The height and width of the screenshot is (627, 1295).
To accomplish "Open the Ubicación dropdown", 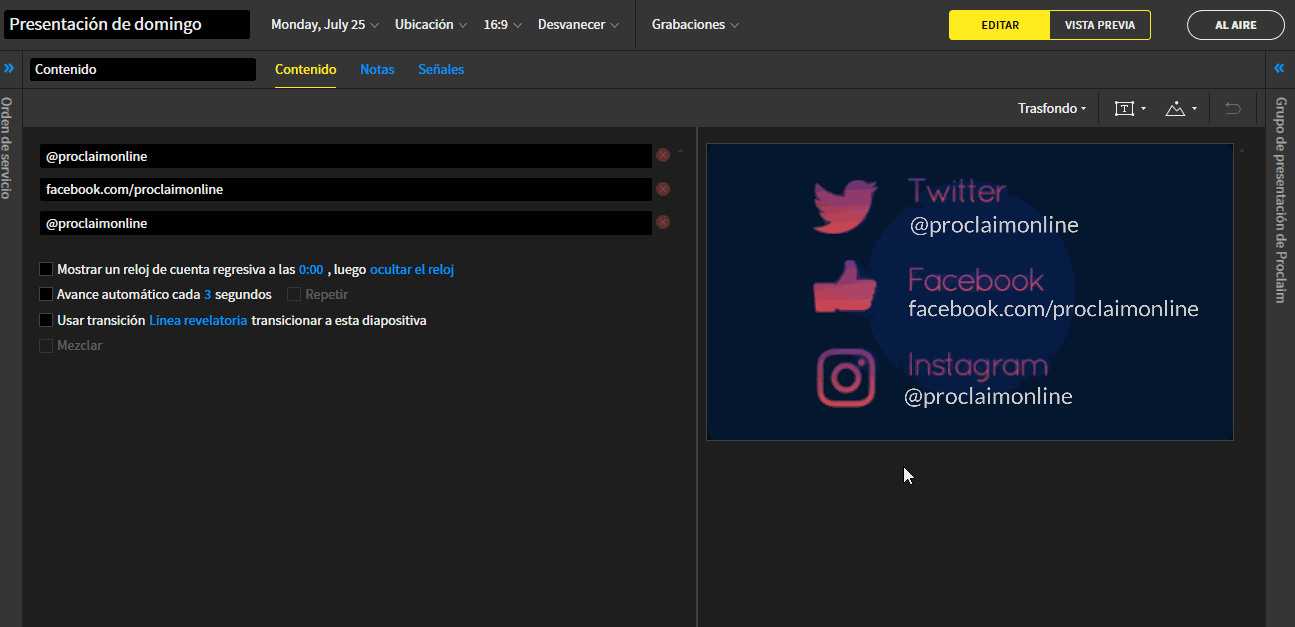I will pos(431,25).
